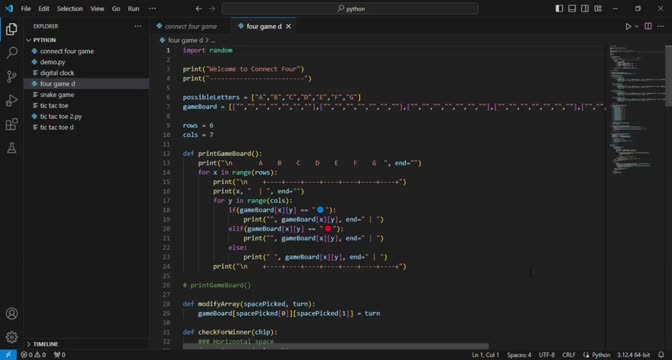Select Python 3.12.4 64-bit interpreter
The image size is (672, 360).
tap(633, 355)
